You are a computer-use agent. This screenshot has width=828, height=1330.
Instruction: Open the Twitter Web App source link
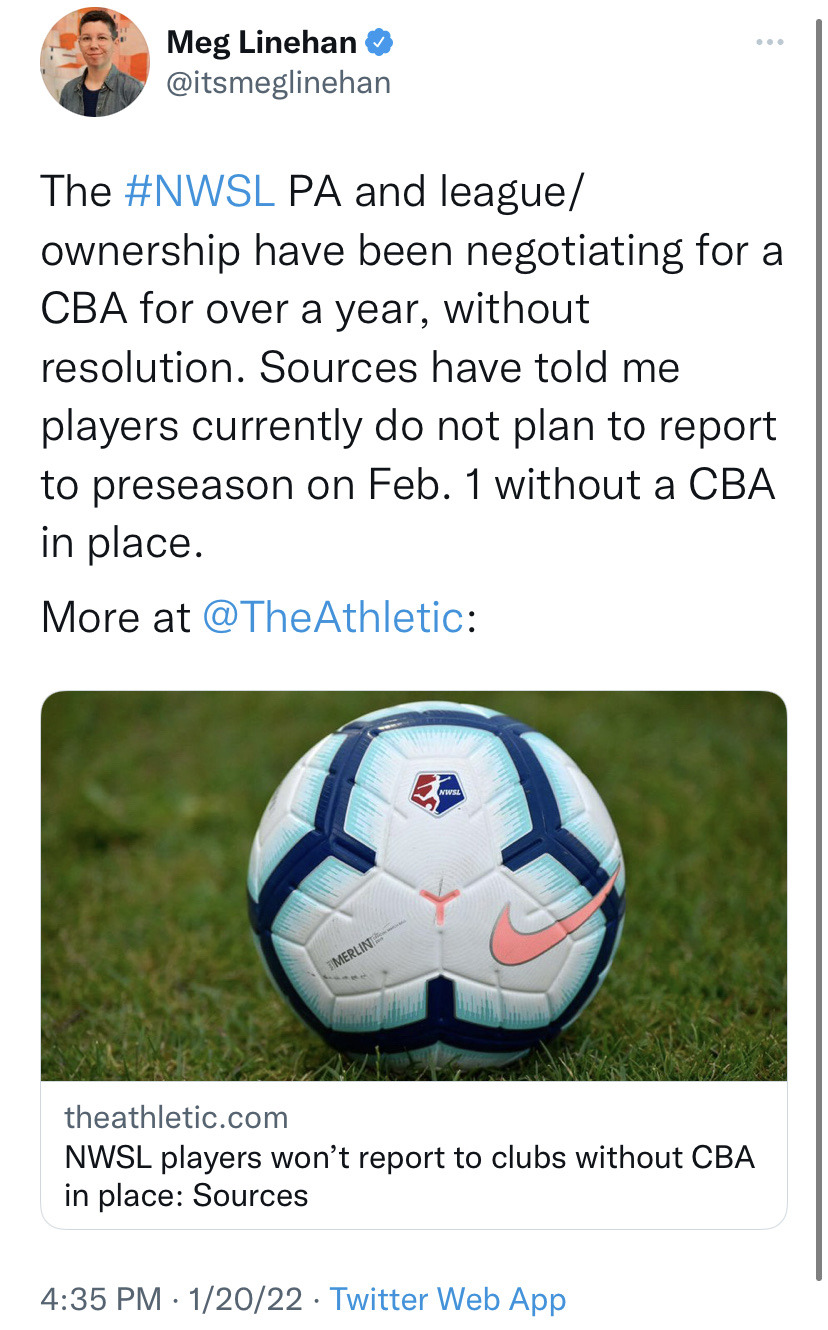tap(447, 1299)
